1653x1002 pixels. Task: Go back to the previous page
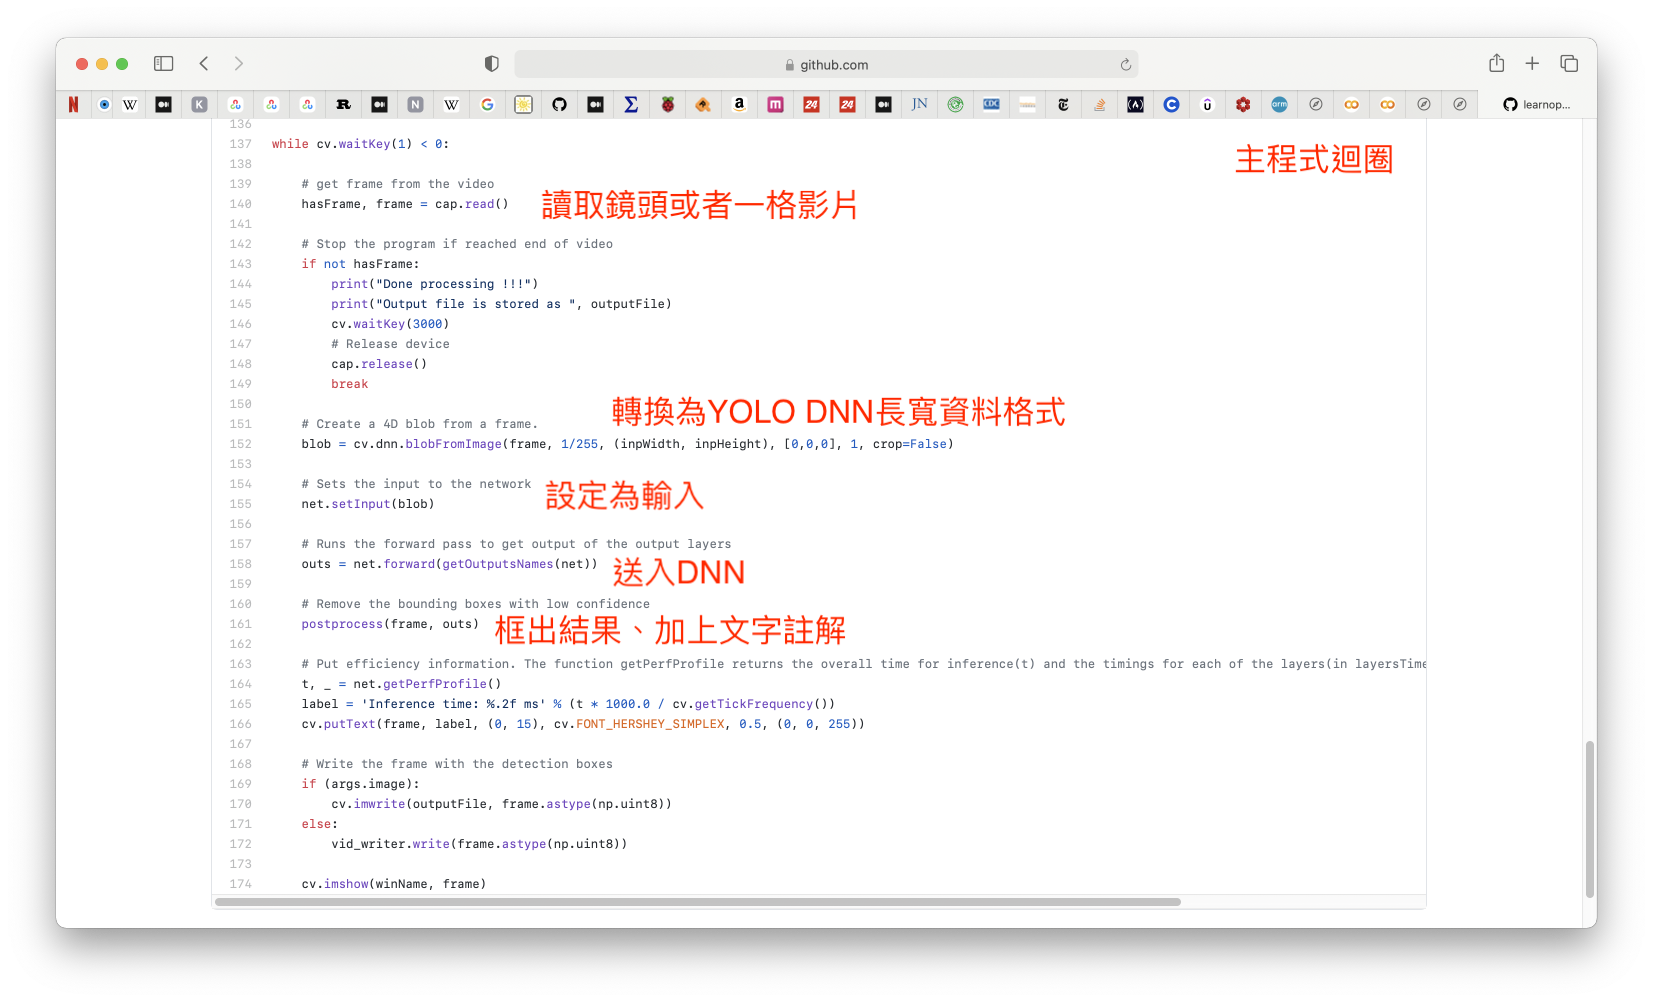click(x=204, y=64)
